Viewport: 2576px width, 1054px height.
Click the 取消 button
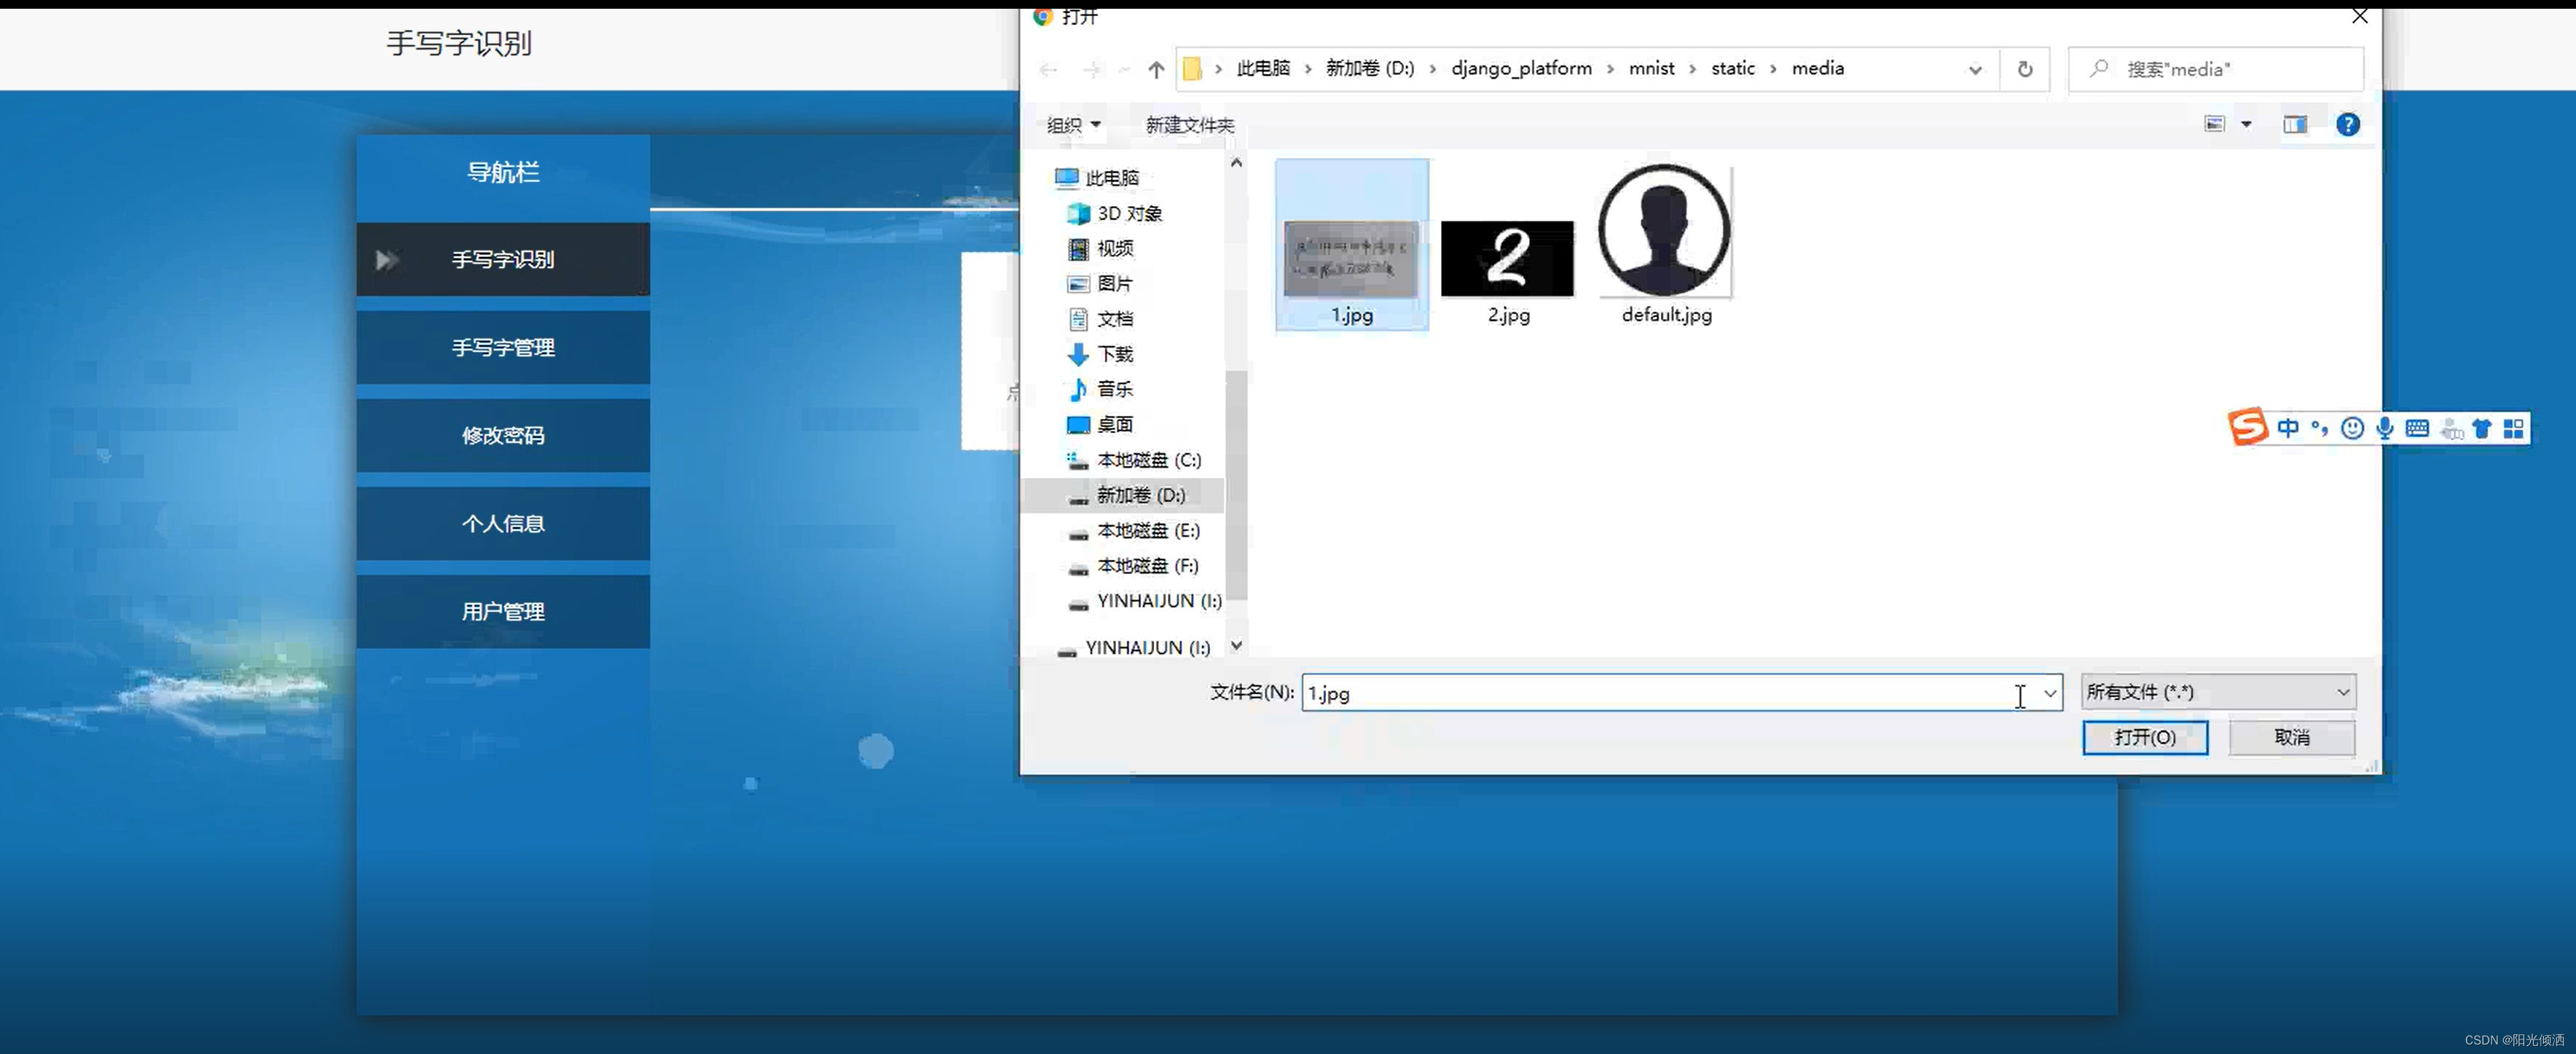[x=2291, y=737]
